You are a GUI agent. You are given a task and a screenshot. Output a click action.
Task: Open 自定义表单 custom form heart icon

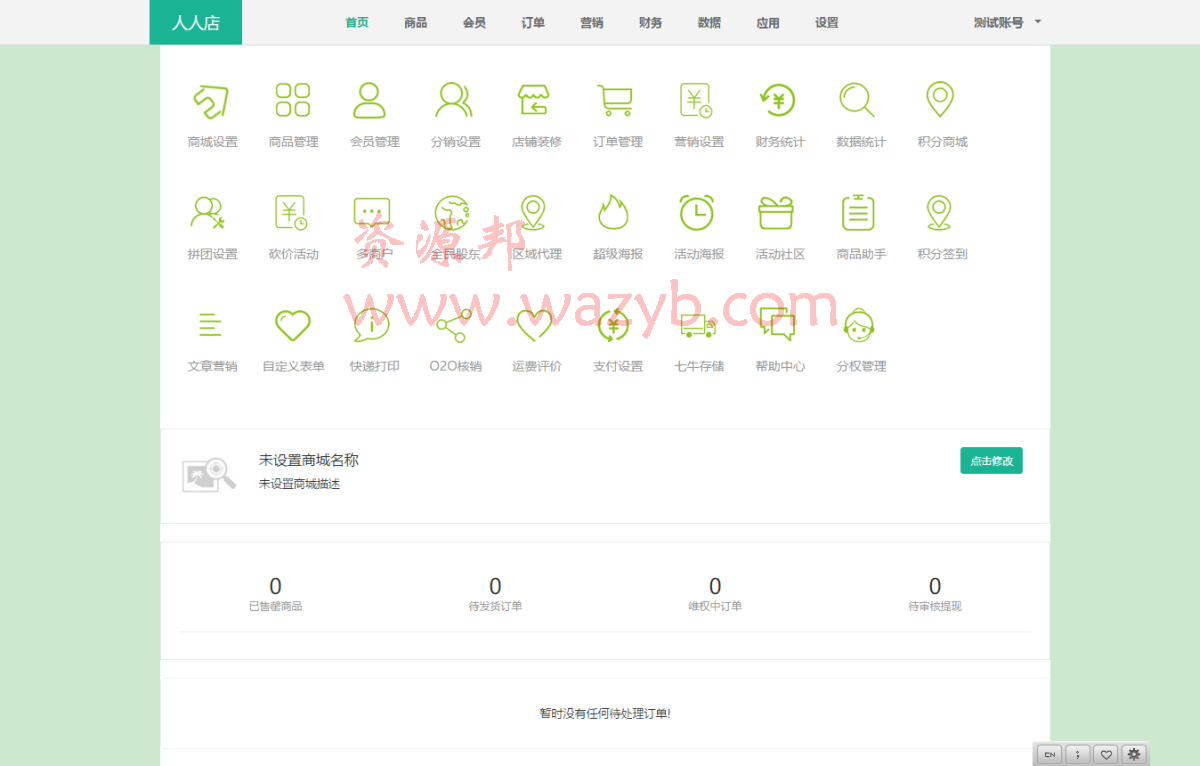[x=293, y=324]
